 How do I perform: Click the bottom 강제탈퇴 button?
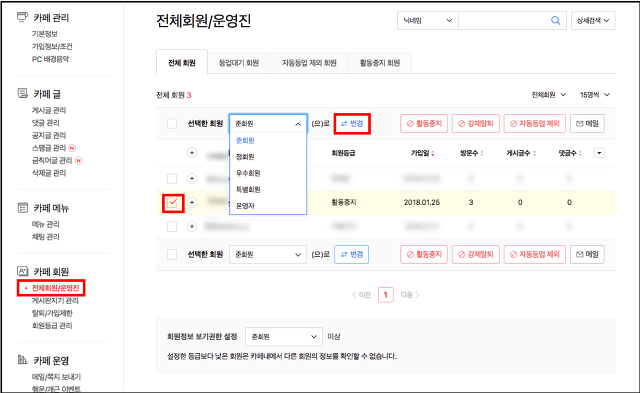point(476,254)
